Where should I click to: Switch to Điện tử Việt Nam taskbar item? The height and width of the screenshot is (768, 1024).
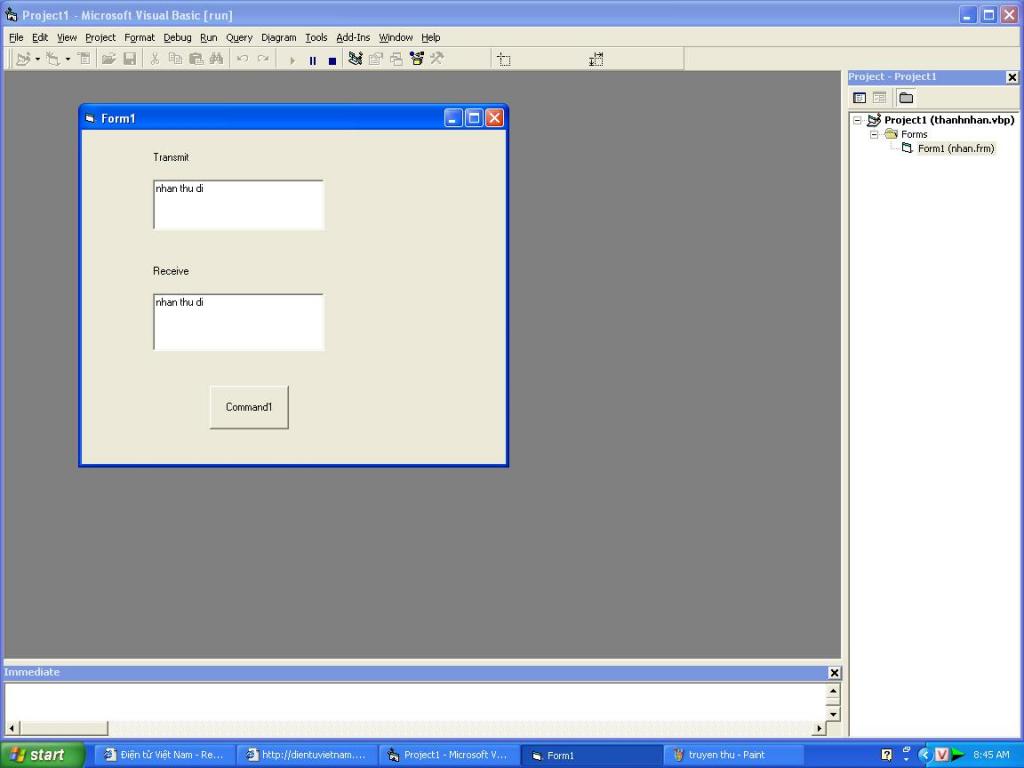pos(163,755)
